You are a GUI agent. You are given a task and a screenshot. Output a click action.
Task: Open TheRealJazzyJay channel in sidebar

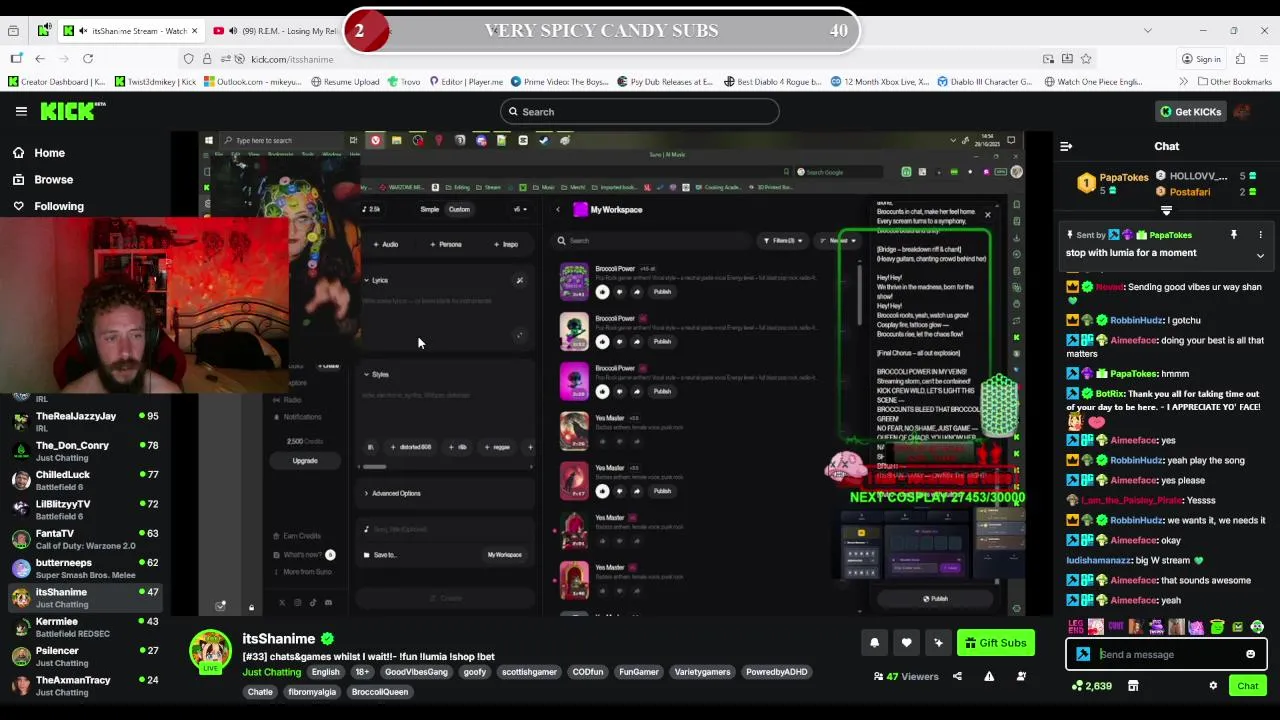point(84,421)
